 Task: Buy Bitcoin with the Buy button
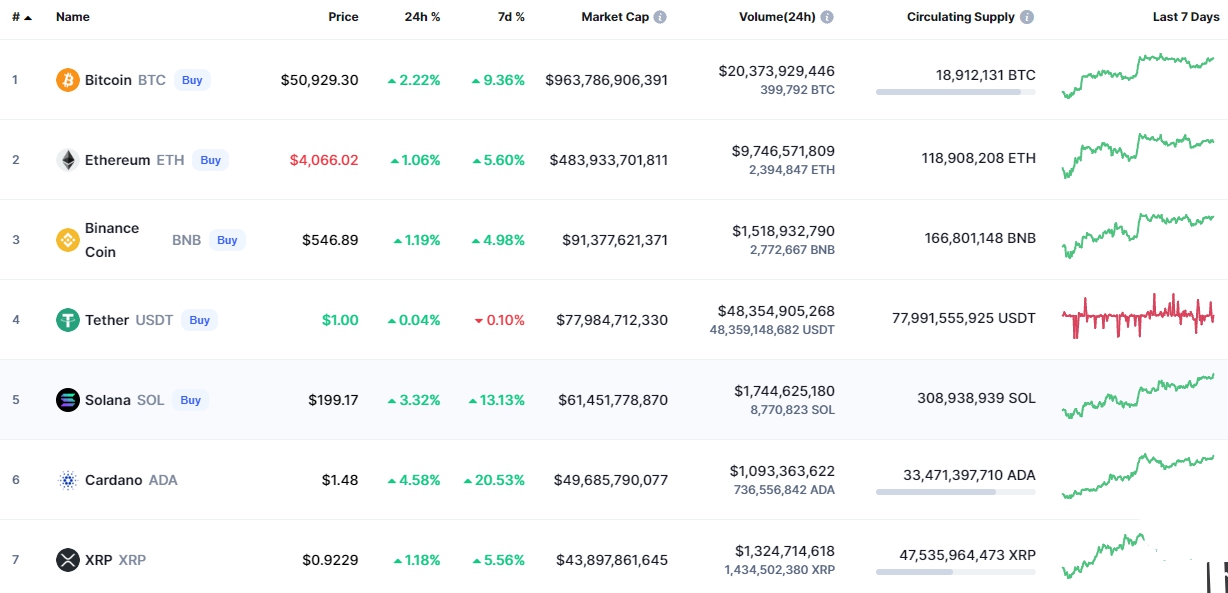pyautogui.click(x=191, y=80)
